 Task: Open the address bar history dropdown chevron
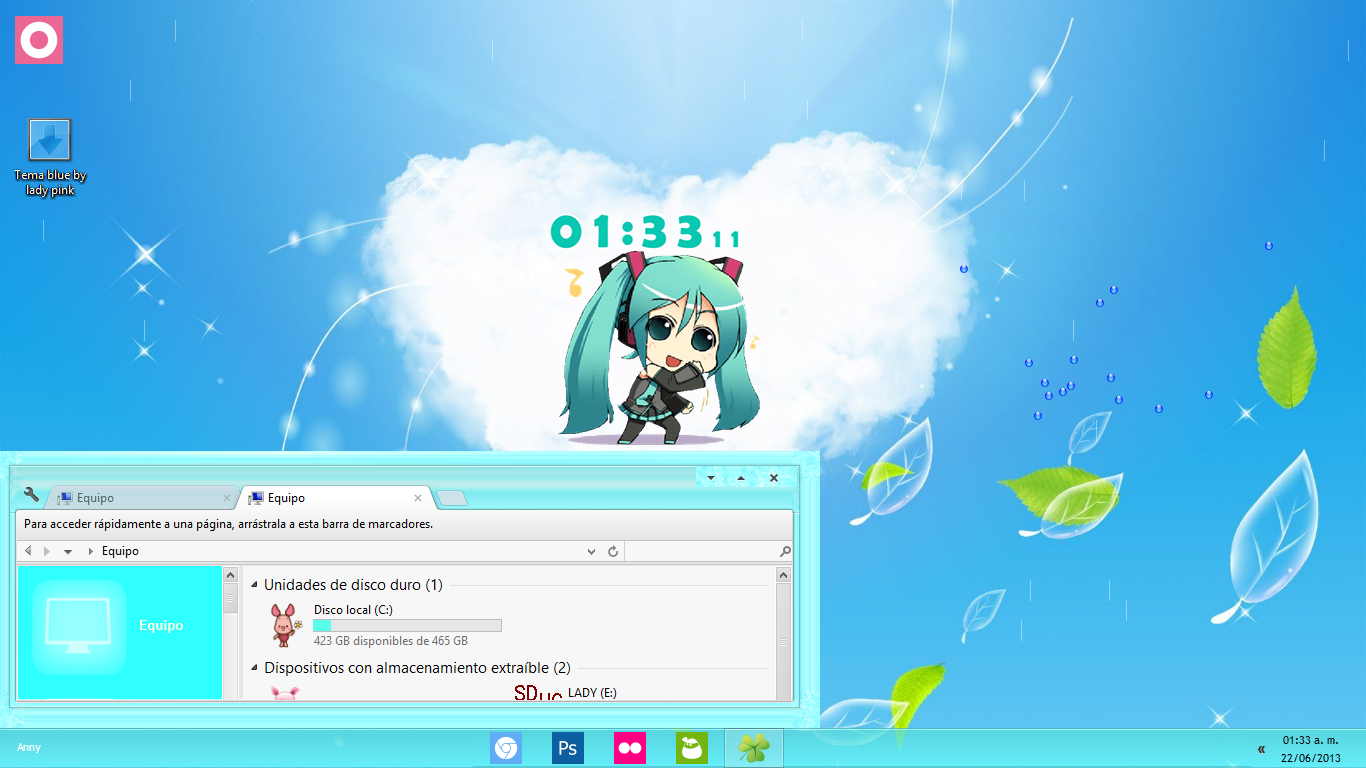[x=593, y=551]
